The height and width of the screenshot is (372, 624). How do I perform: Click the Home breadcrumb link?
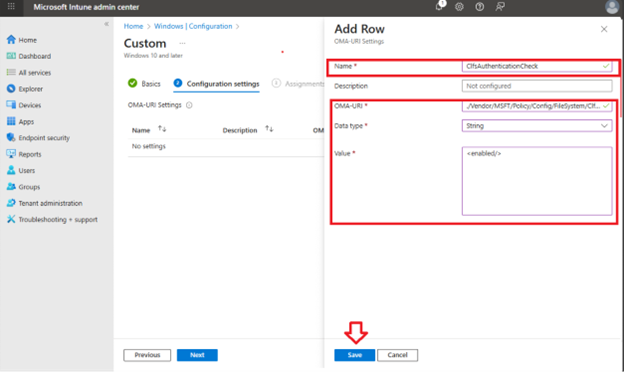point(133,26)
